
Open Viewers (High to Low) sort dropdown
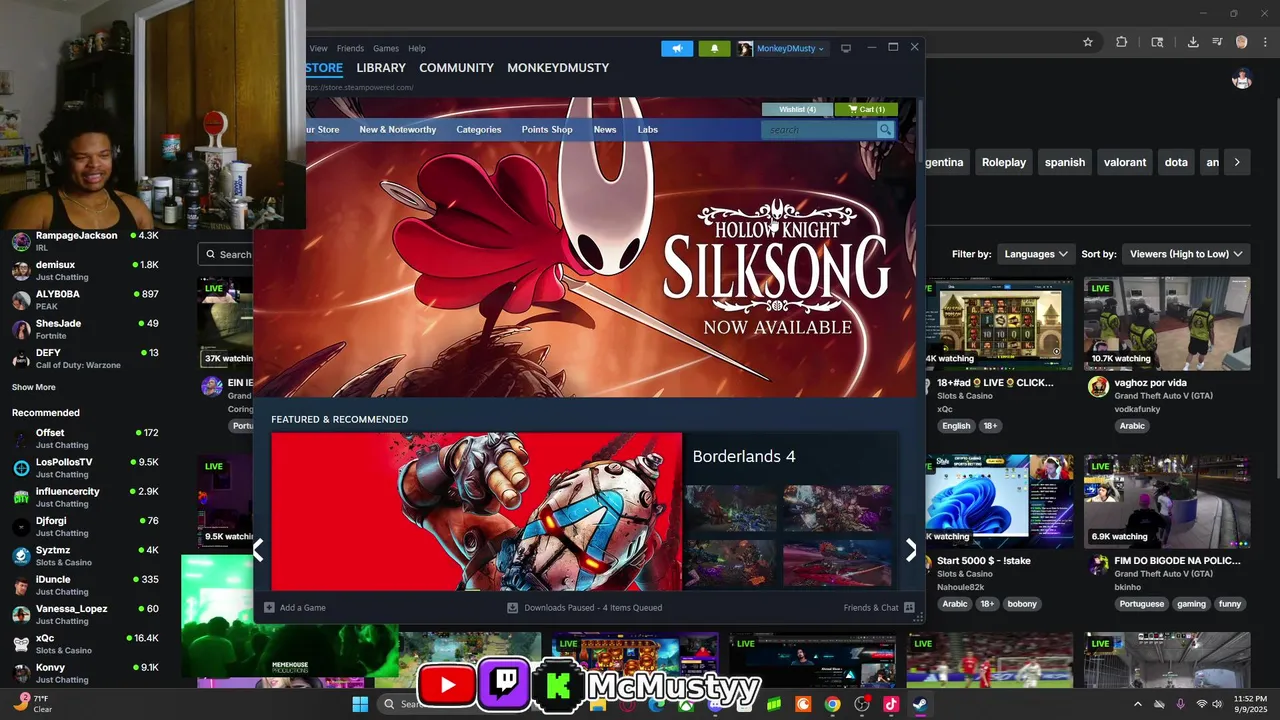(x=1186, y=254)
